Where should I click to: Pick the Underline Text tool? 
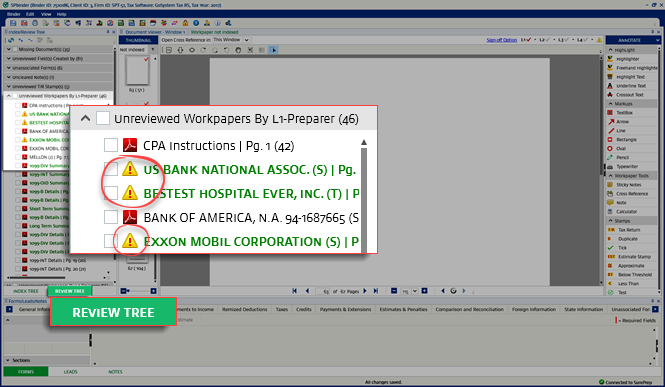pos(631,86)
